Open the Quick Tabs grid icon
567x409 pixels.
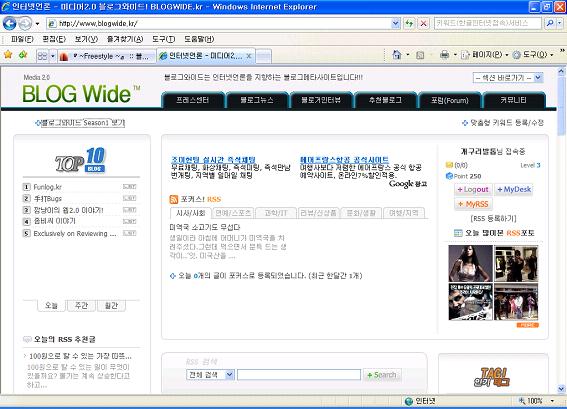pos(43,56)
